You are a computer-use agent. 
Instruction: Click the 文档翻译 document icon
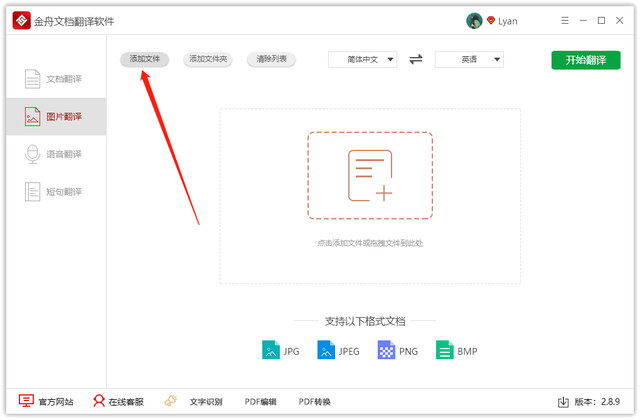tap(32, 79)
